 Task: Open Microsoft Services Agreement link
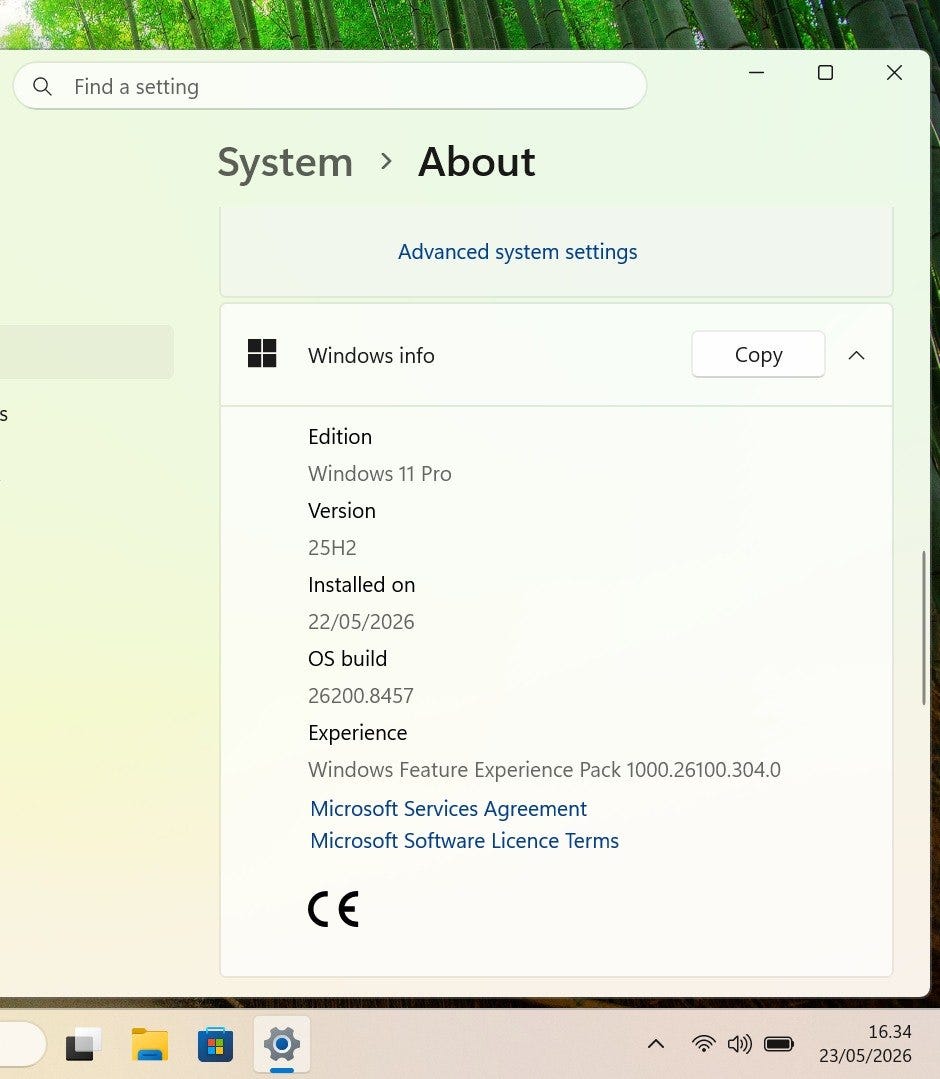tap(449, 809)
